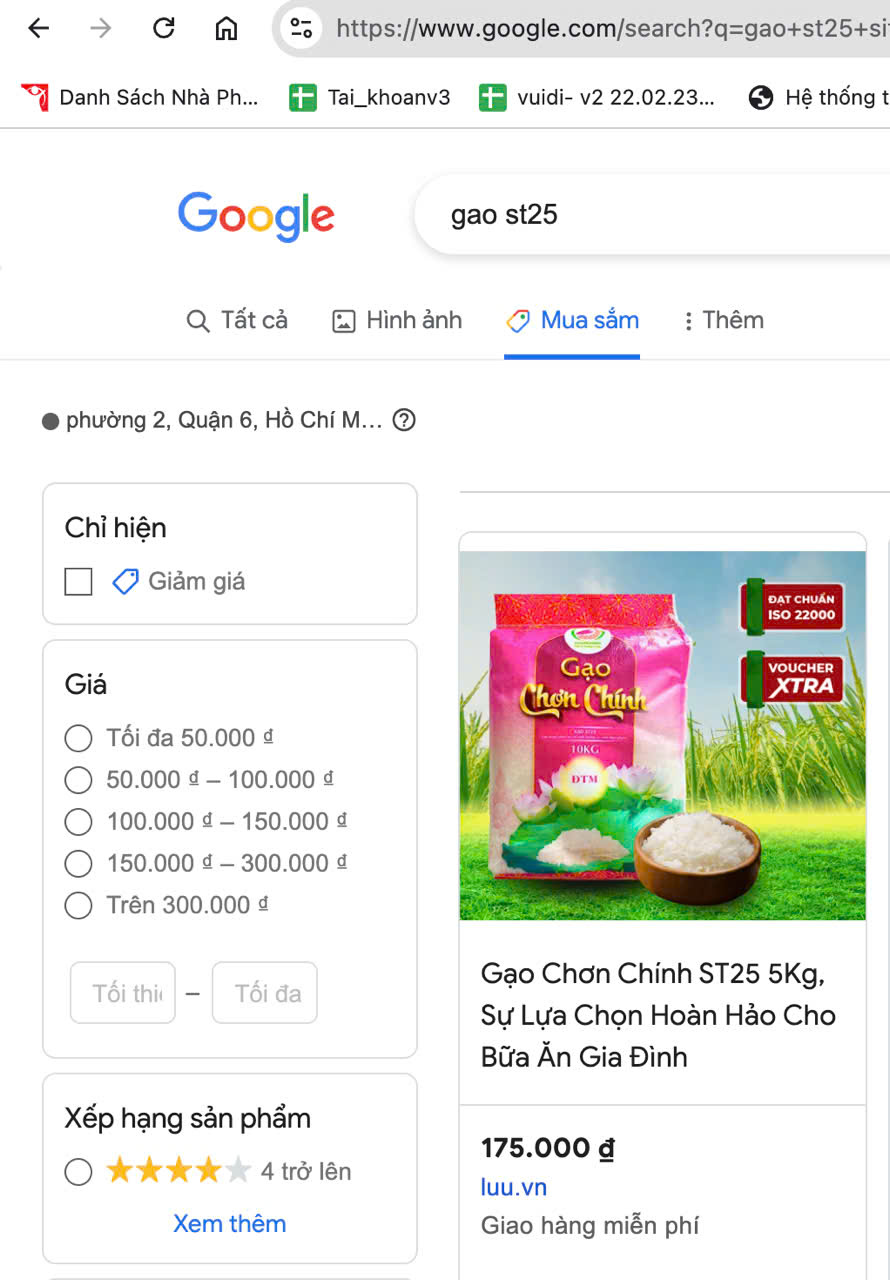Switch to the Hình ảnh tab
Image resolution: width=890 pixels, height=1280 pixels.
(397, 320)
